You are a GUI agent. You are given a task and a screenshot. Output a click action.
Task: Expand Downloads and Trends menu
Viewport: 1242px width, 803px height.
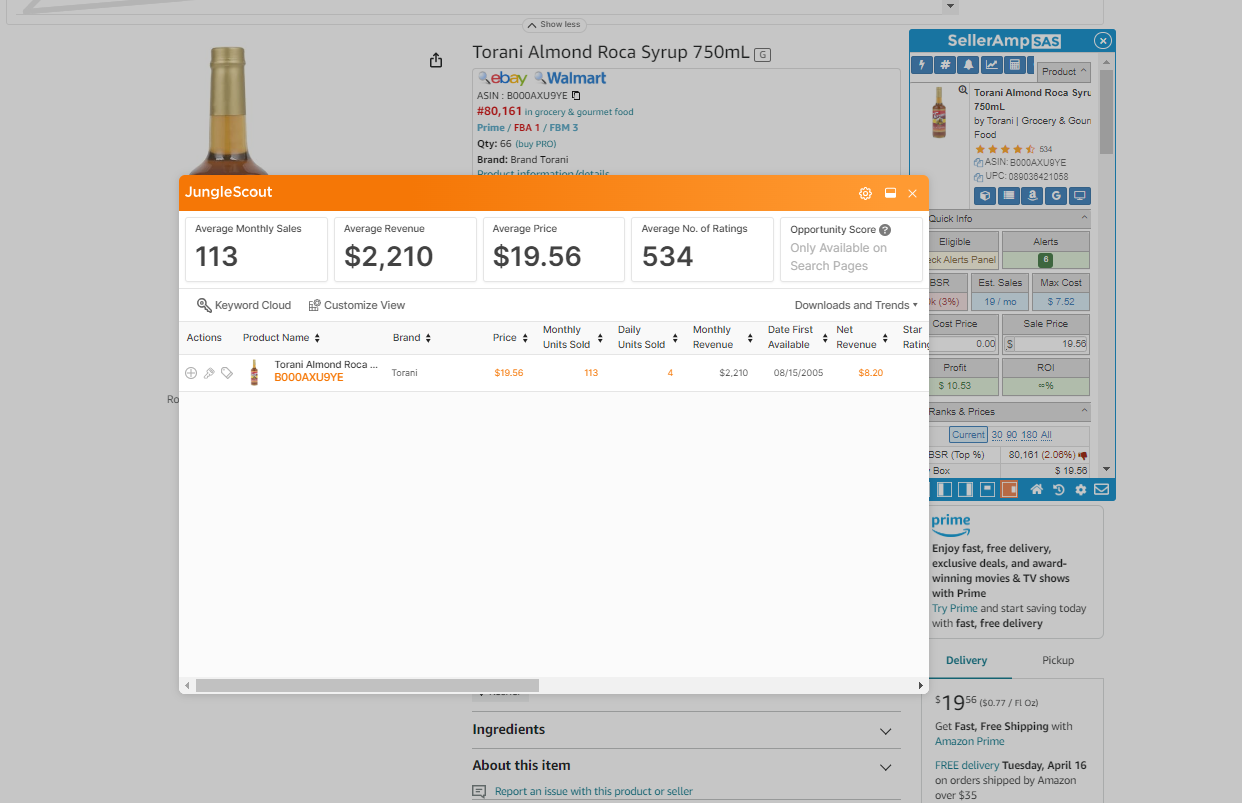click(856, 305)
